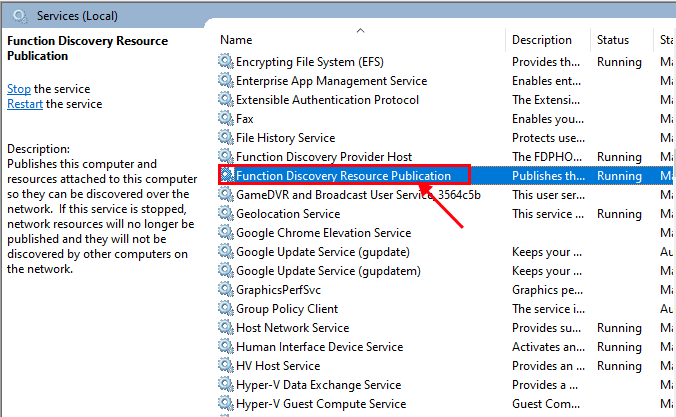Click the Hyper-V Data Exchange Service gear icon
676x417 pixels.
(x=226, y=385)
